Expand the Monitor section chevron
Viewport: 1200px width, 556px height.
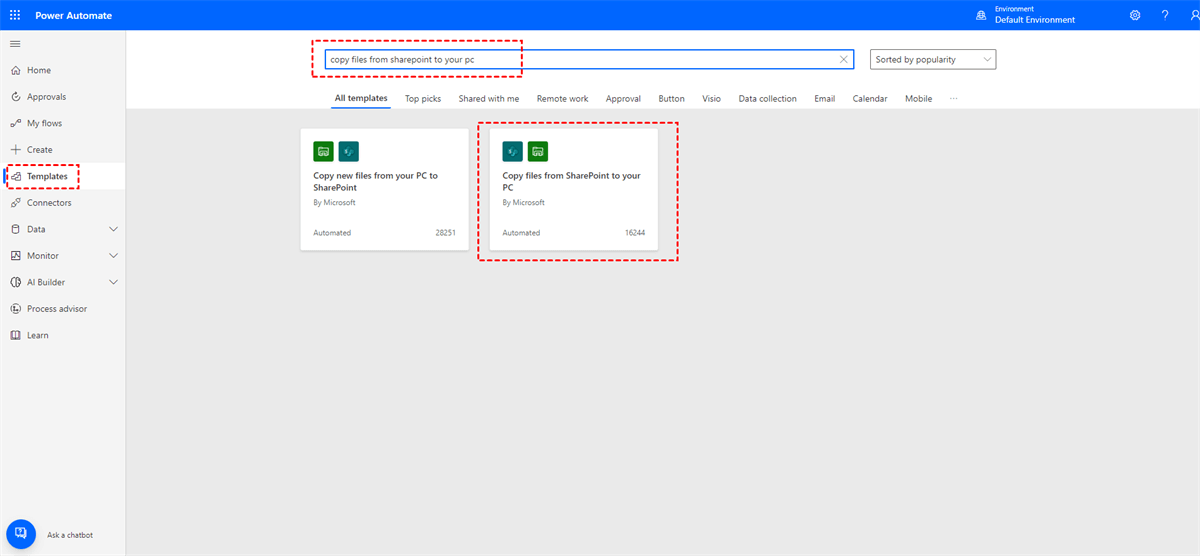click(113, 256)
